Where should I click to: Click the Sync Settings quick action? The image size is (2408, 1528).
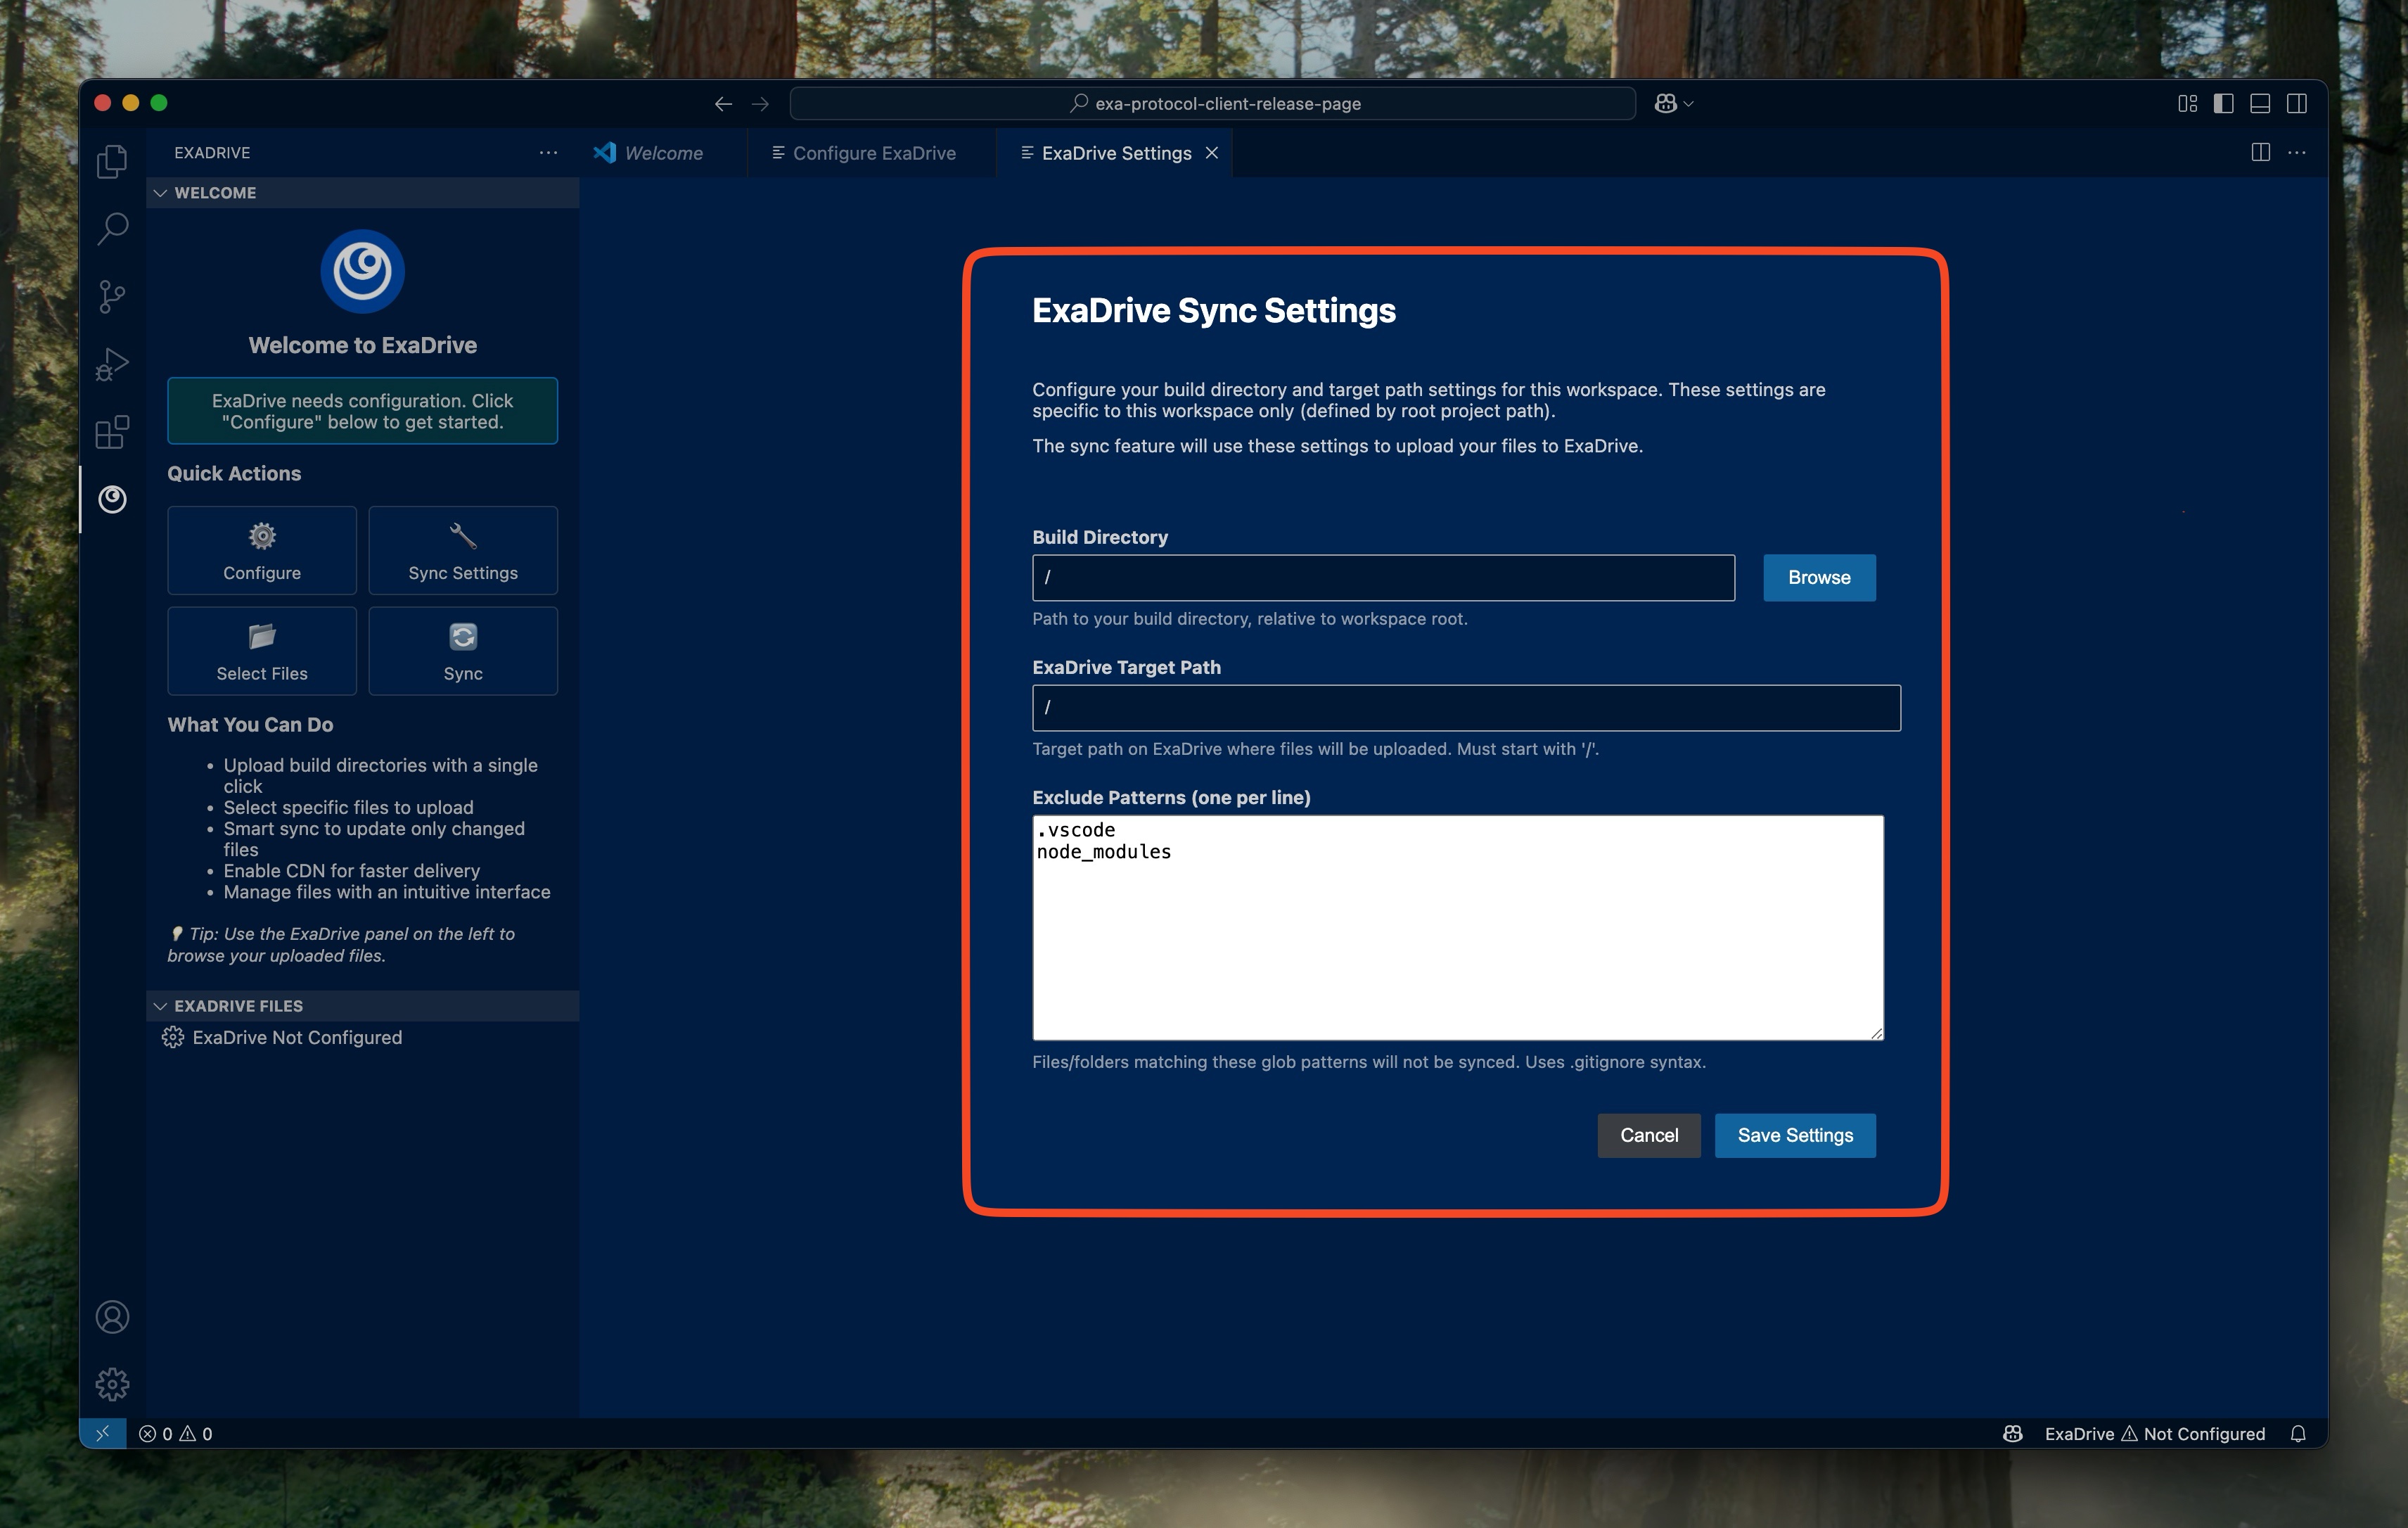pyautogui.click(x=463, y=550)
